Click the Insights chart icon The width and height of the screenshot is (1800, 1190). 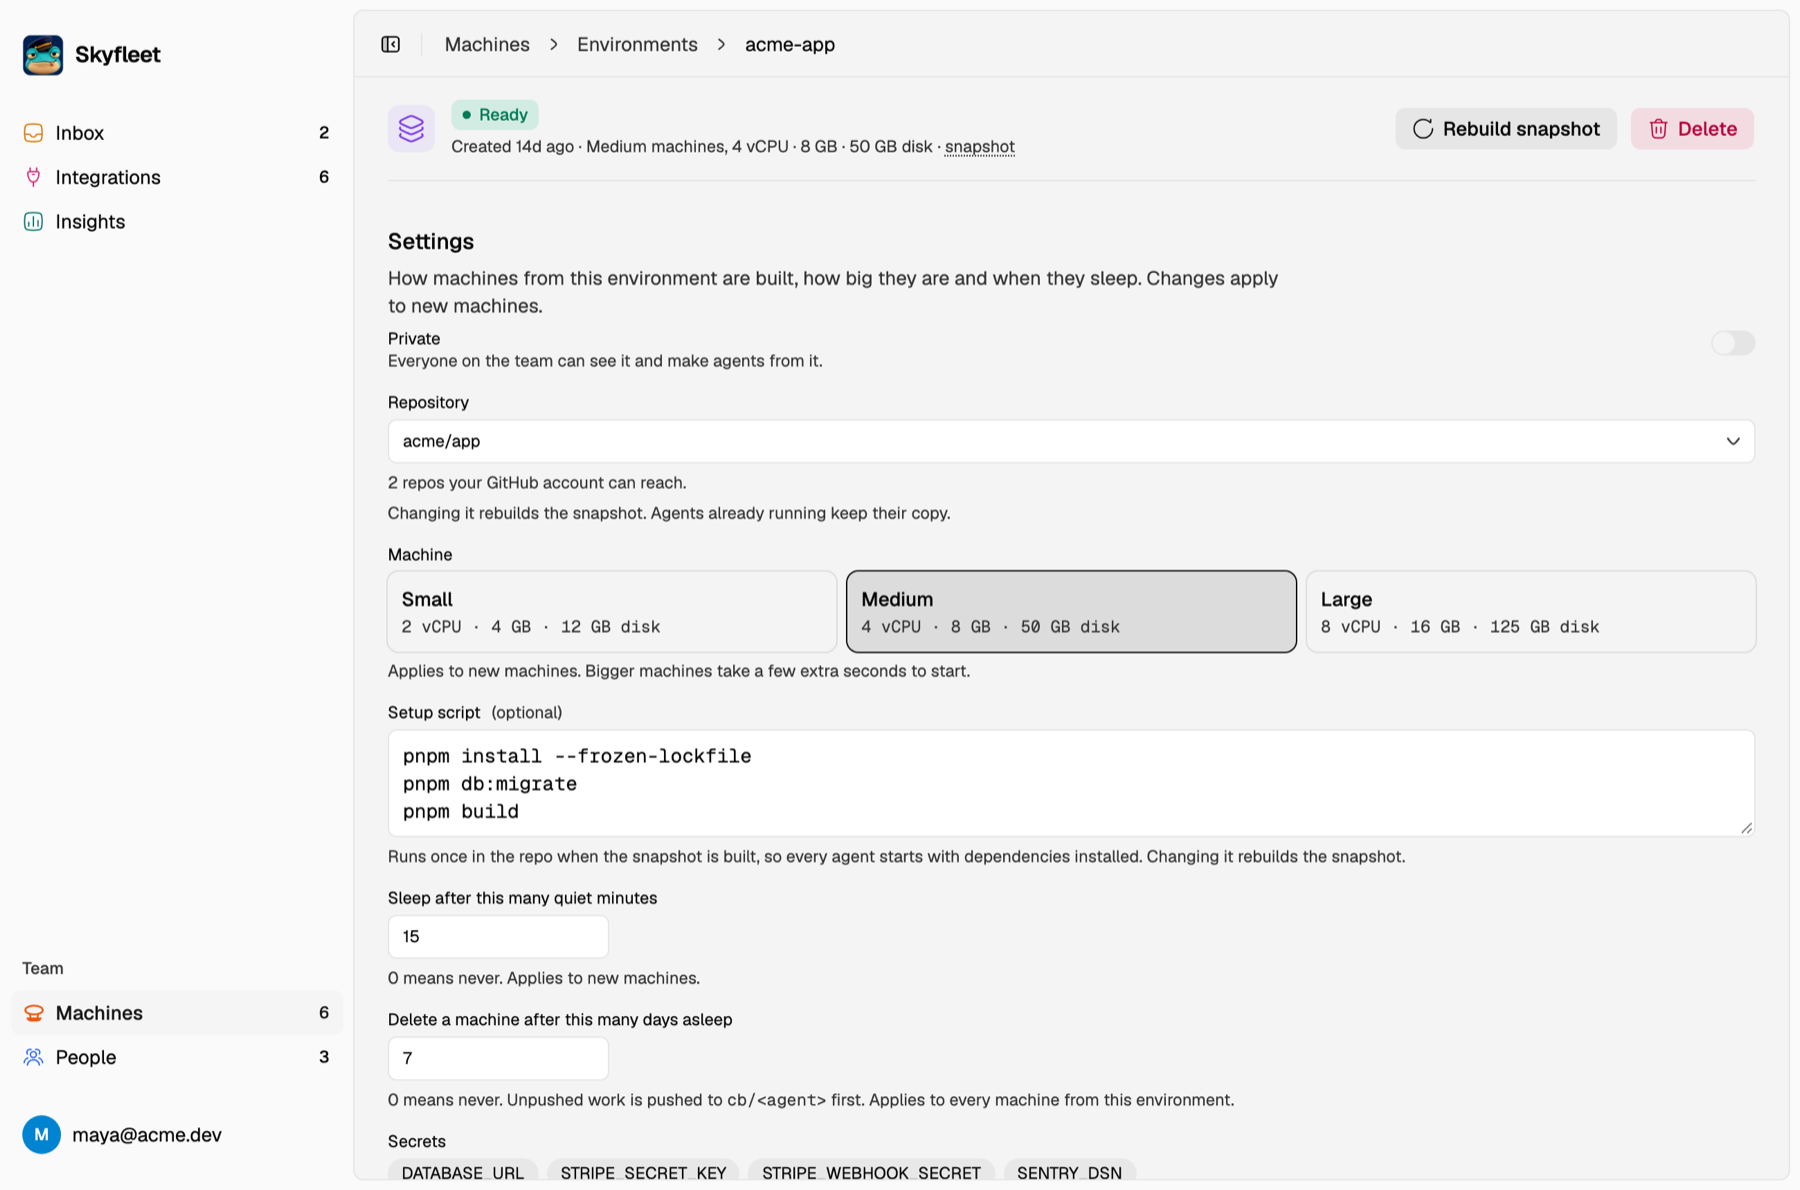tap(33, 222)
